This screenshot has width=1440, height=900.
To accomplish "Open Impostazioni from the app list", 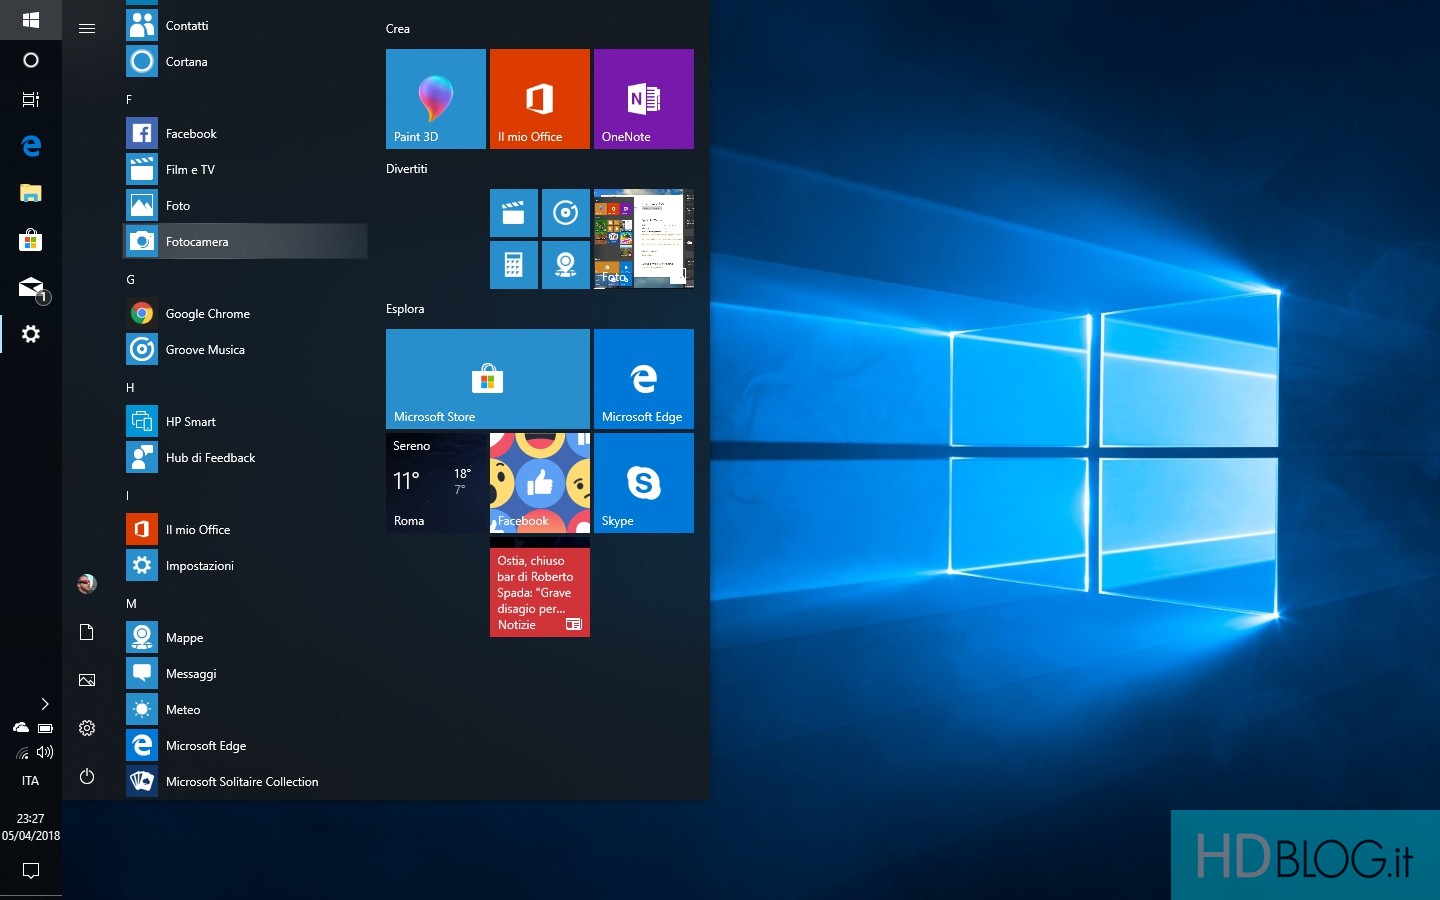I will (245, 566).
